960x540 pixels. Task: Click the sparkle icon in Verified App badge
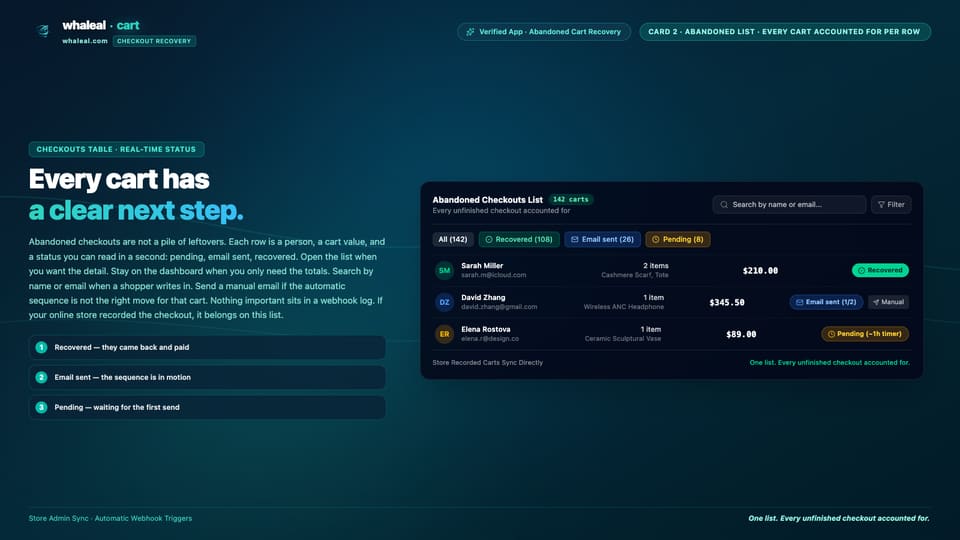470,32
